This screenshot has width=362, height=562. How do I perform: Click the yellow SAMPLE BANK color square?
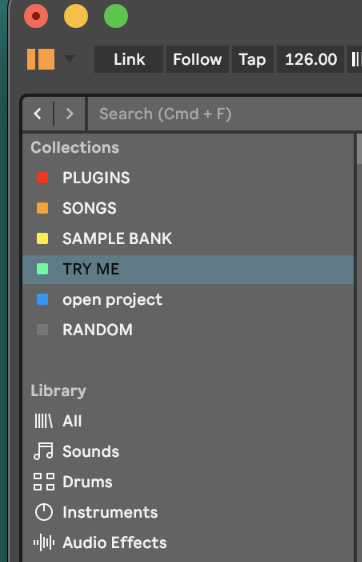tap(43, 239)
